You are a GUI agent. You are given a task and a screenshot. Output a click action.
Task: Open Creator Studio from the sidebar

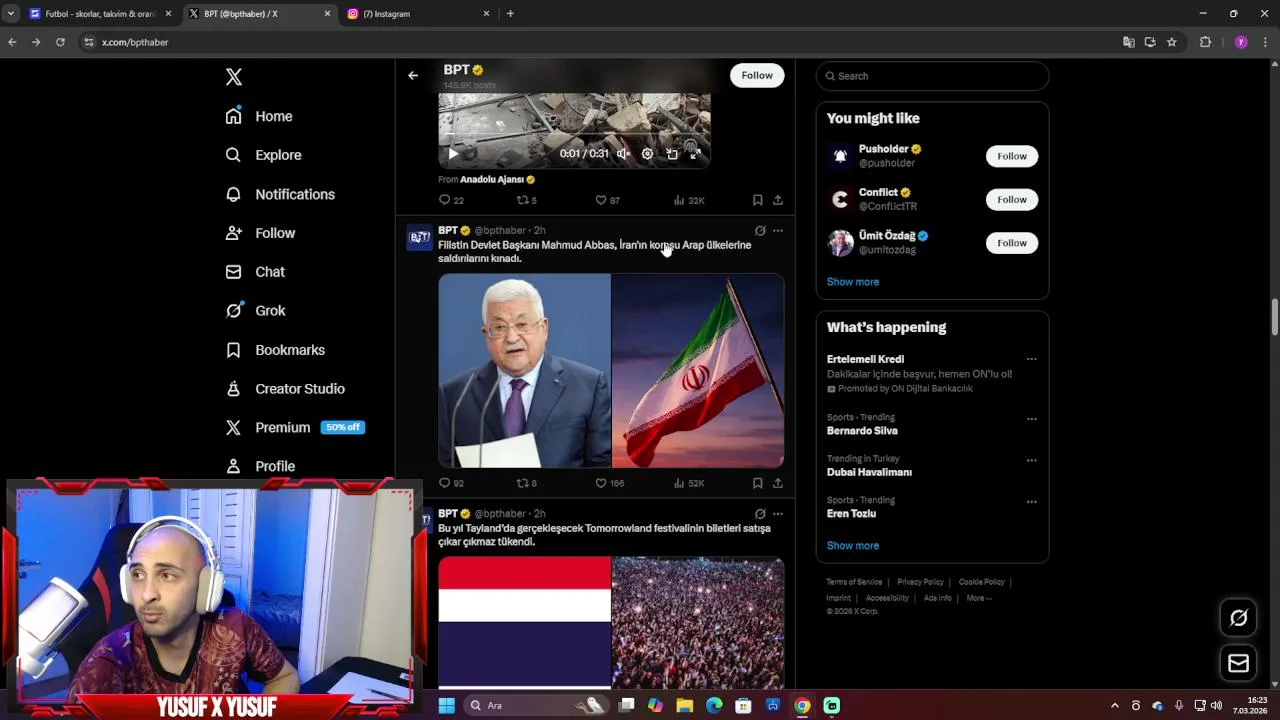click(x=285, y=389)
